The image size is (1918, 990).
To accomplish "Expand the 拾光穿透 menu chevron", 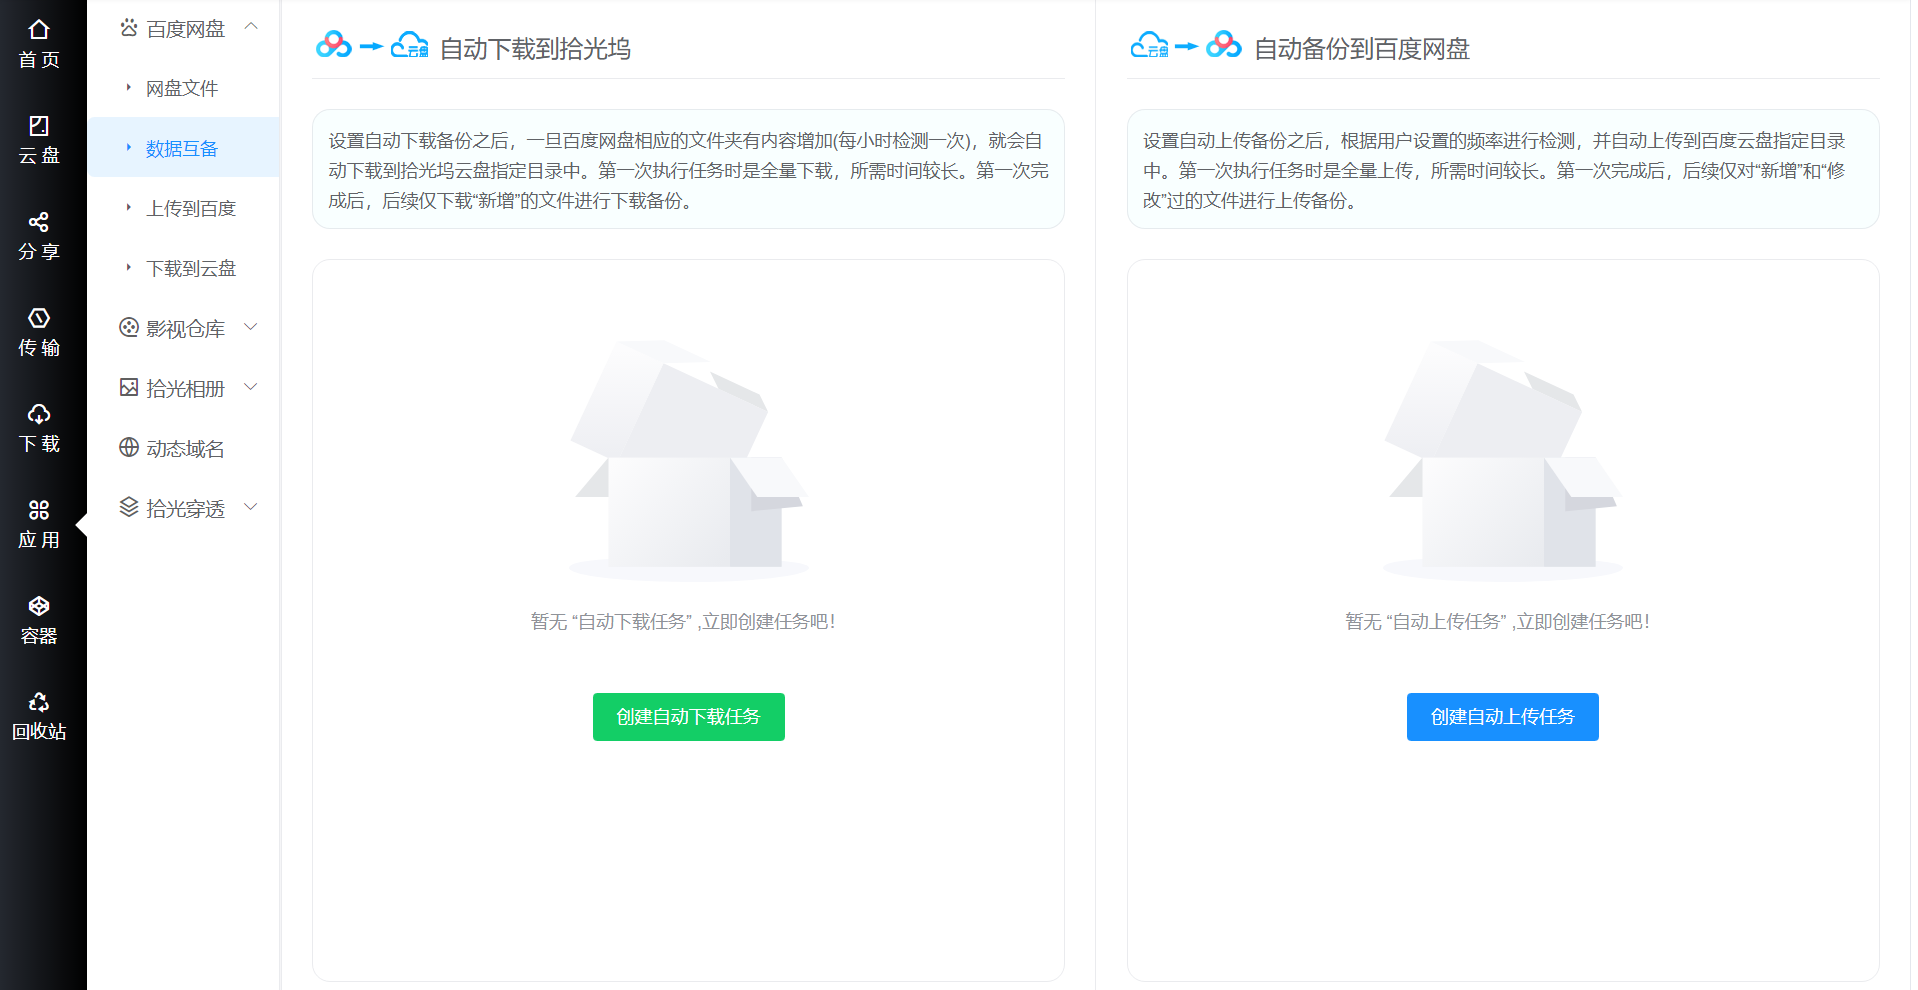I will (251, 507).
